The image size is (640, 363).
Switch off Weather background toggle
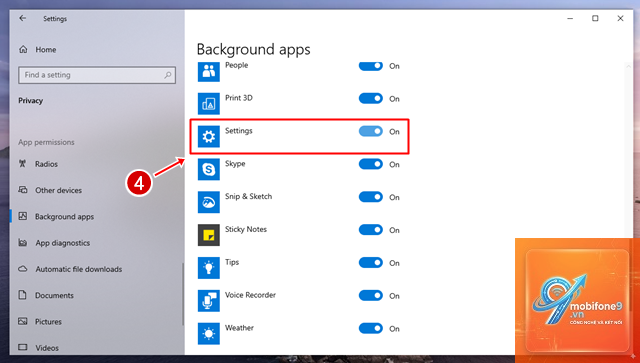pos(371,328)
